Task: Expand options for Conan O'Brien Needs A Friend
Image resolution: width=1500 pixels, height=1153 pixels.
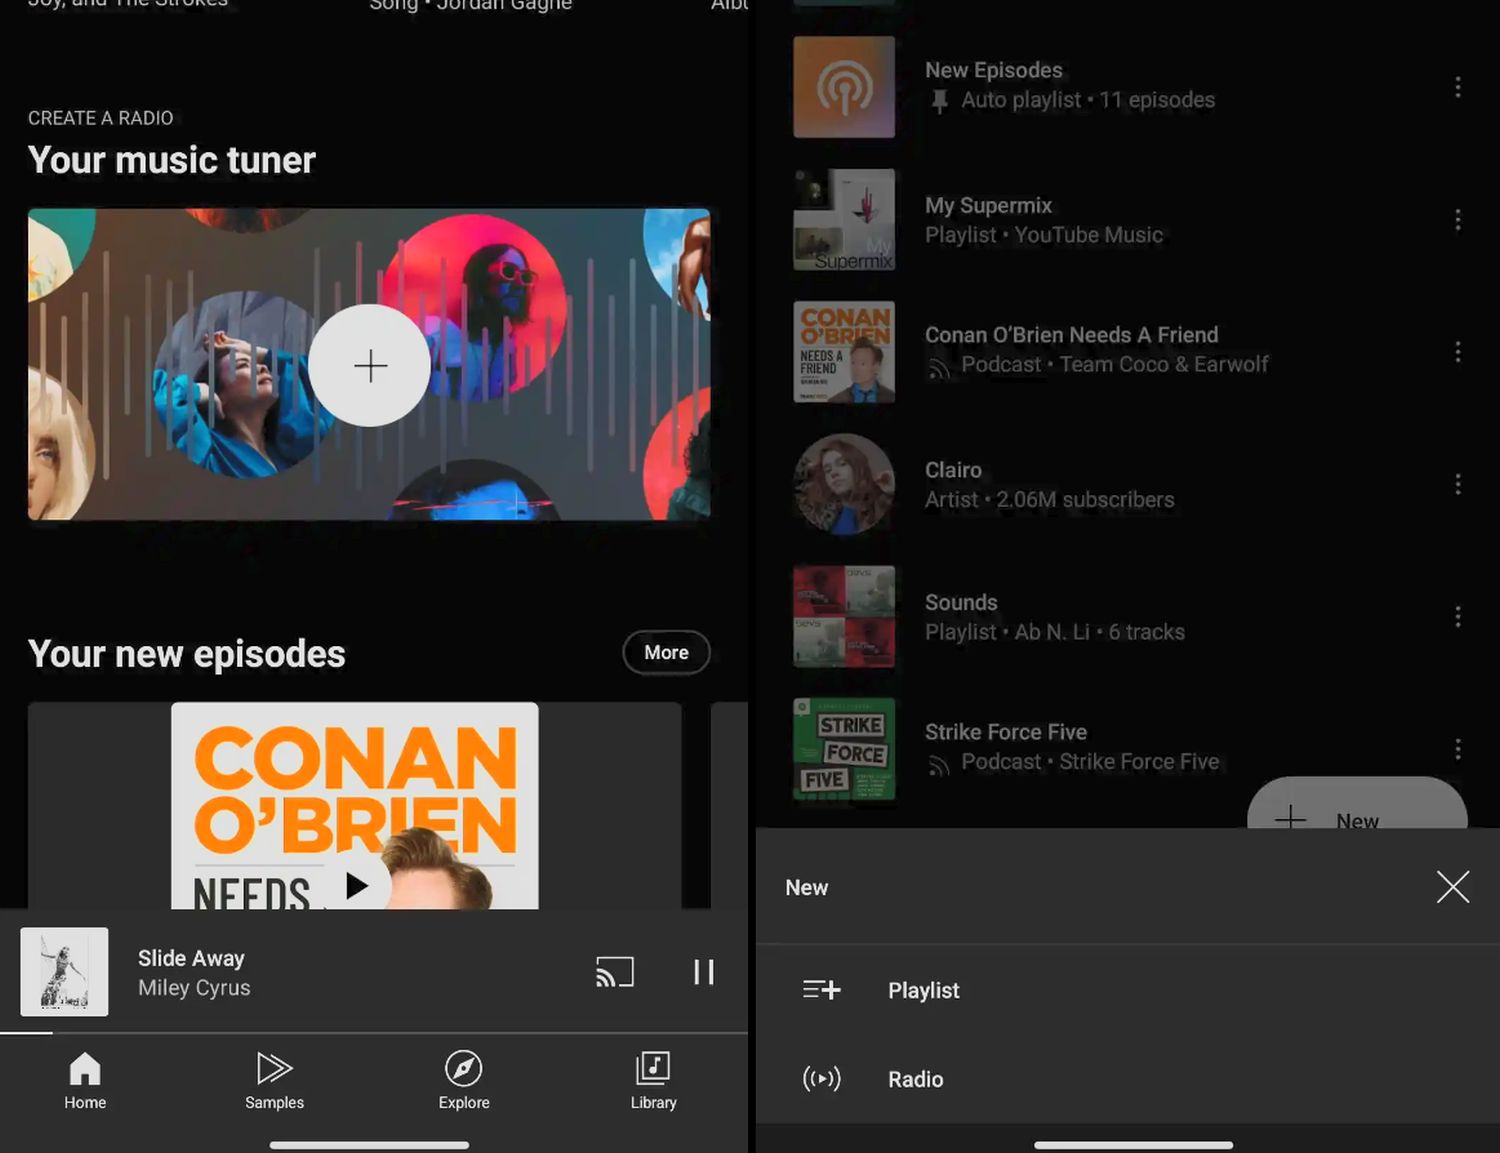Action: tap(1457, 352)
